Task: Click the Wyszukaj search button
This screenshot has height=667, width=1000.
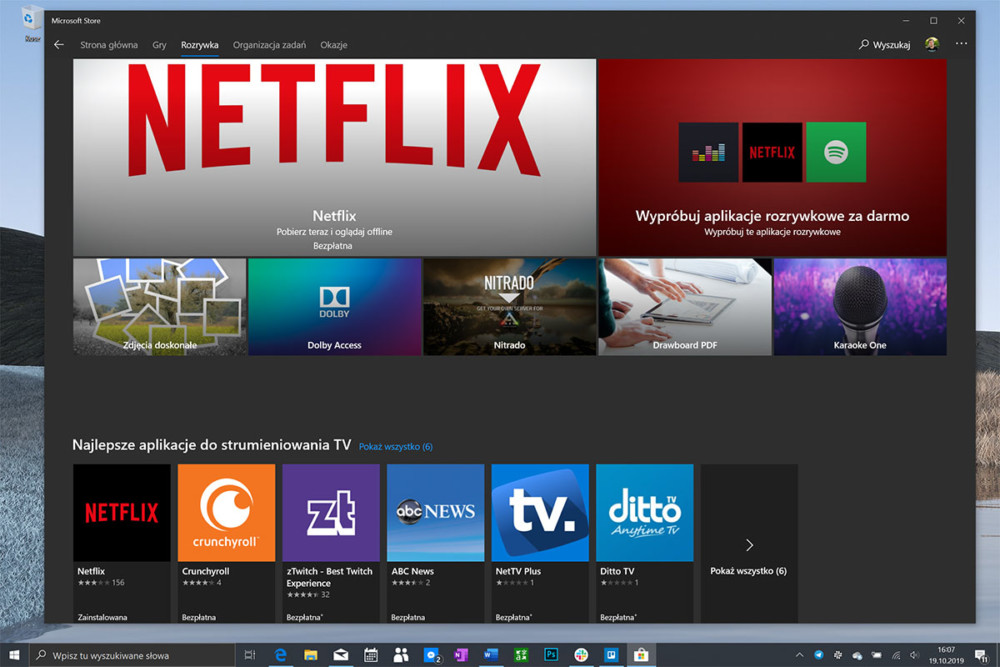Action: point(885,45)
